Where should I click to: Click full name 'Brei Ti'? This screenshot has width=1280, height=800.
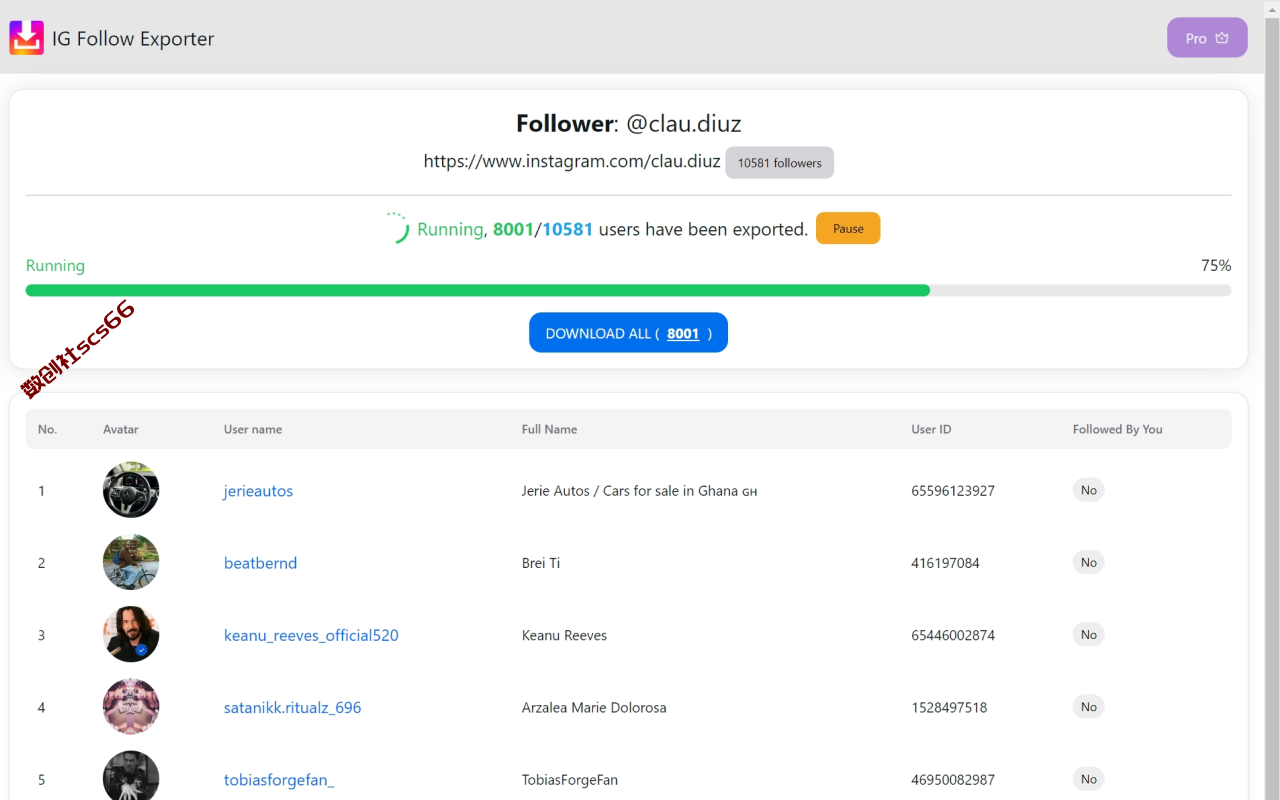coord(541,563)
